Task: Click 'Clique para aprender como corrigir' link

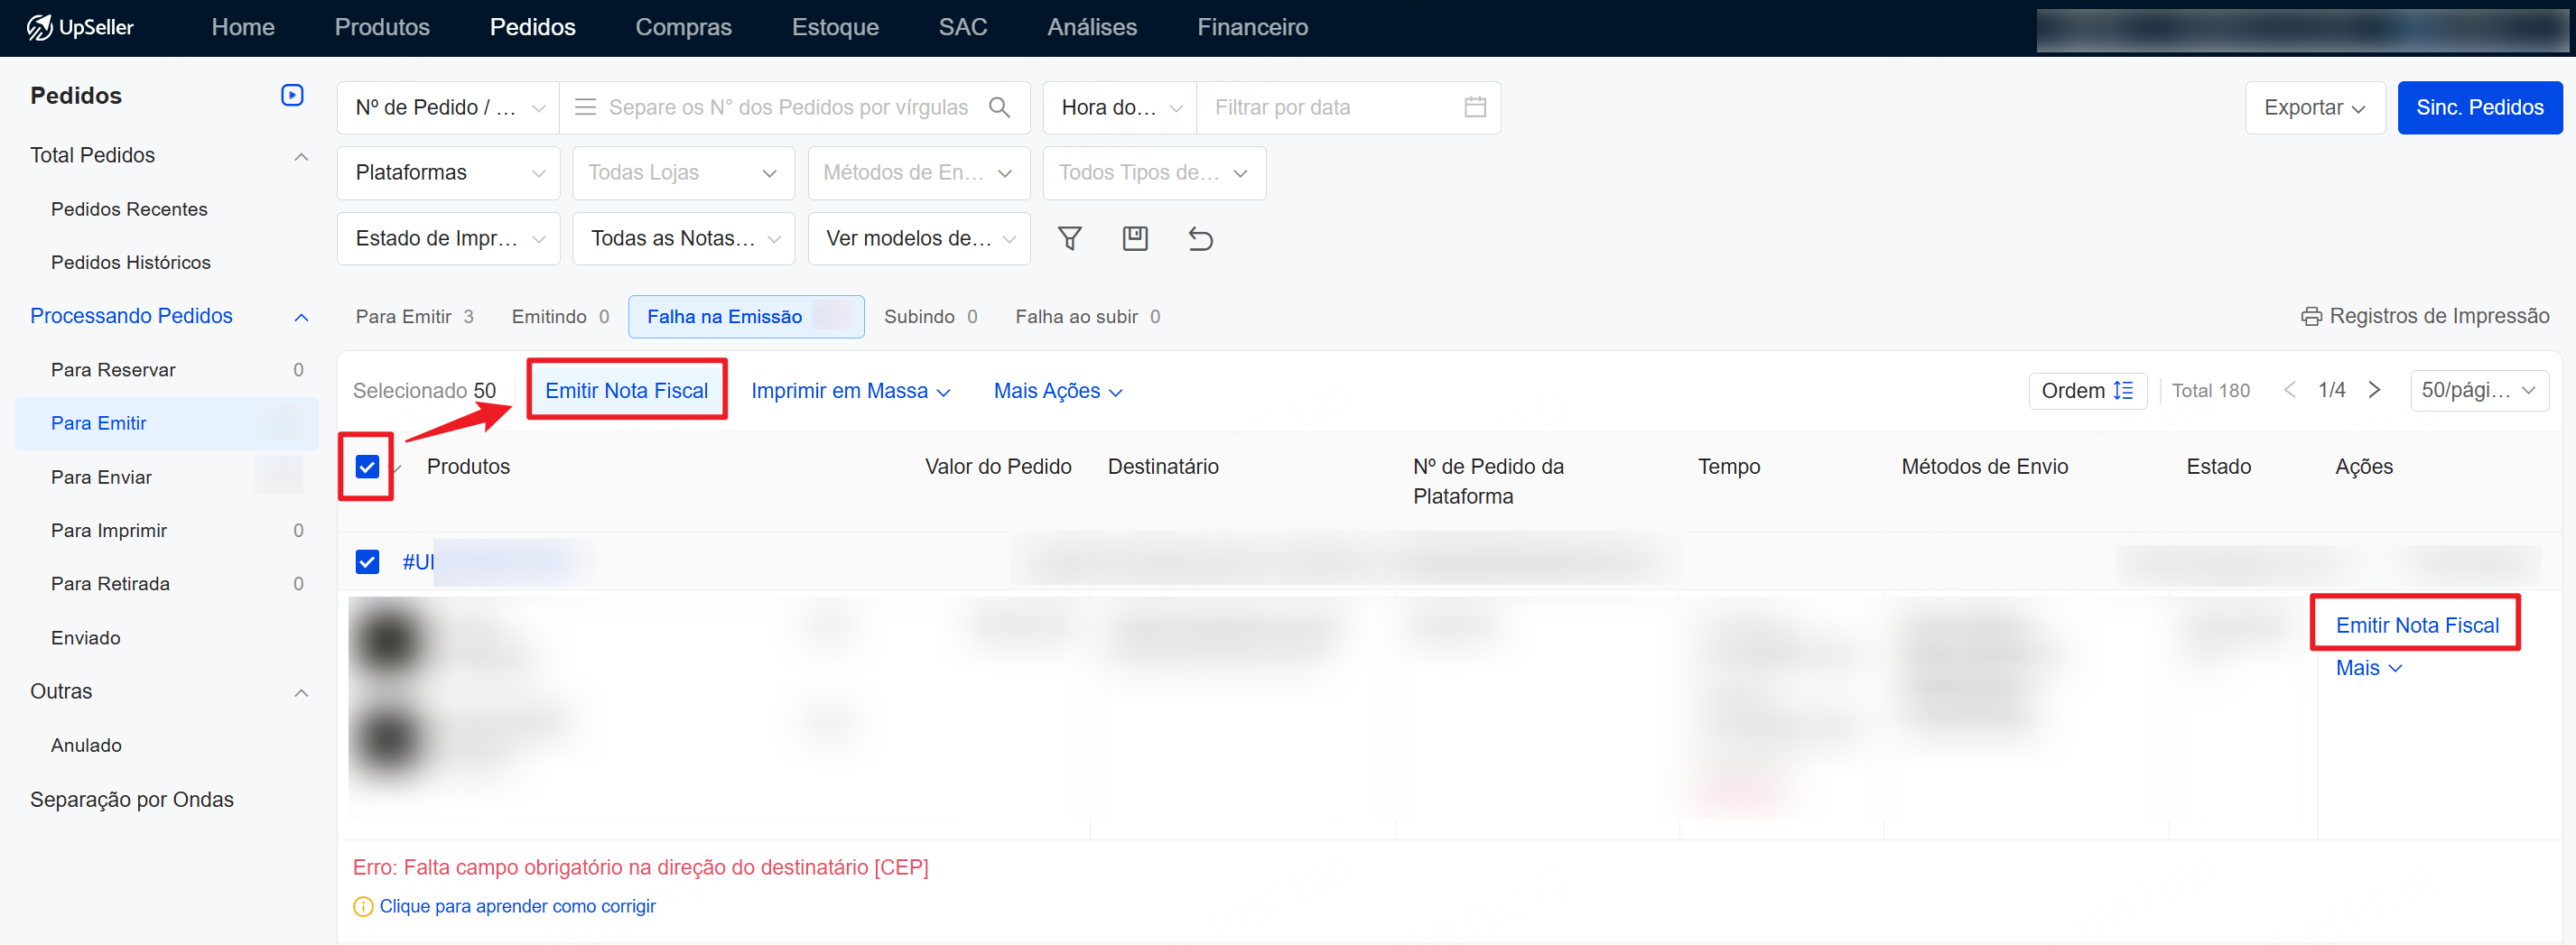Action: click(x=517, y=906)
